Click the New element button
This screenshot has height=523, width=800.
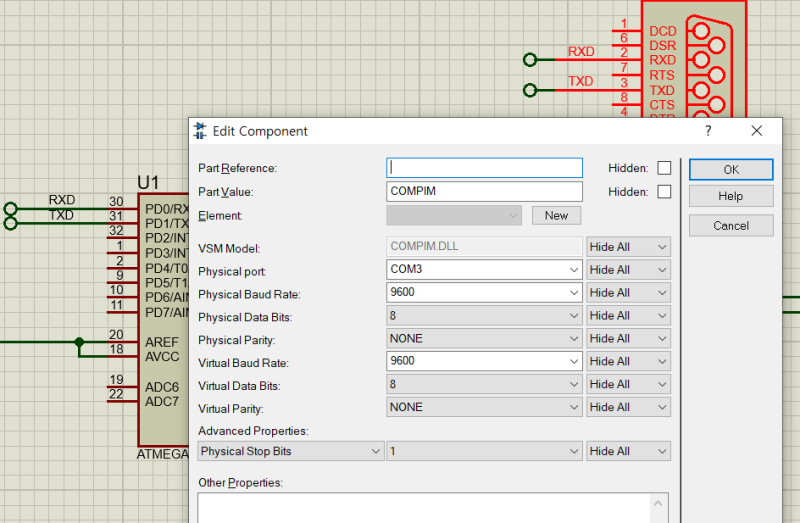(556, 215)
